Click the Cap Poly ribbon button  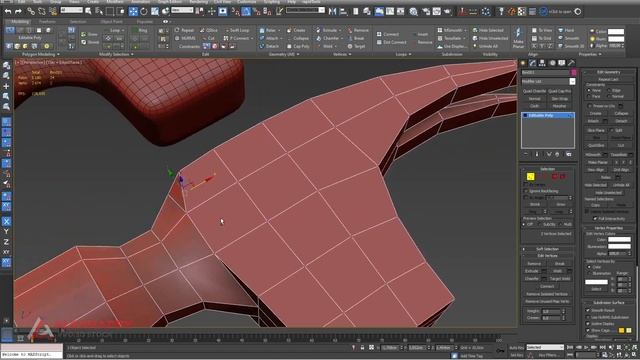tap(298, 47)
